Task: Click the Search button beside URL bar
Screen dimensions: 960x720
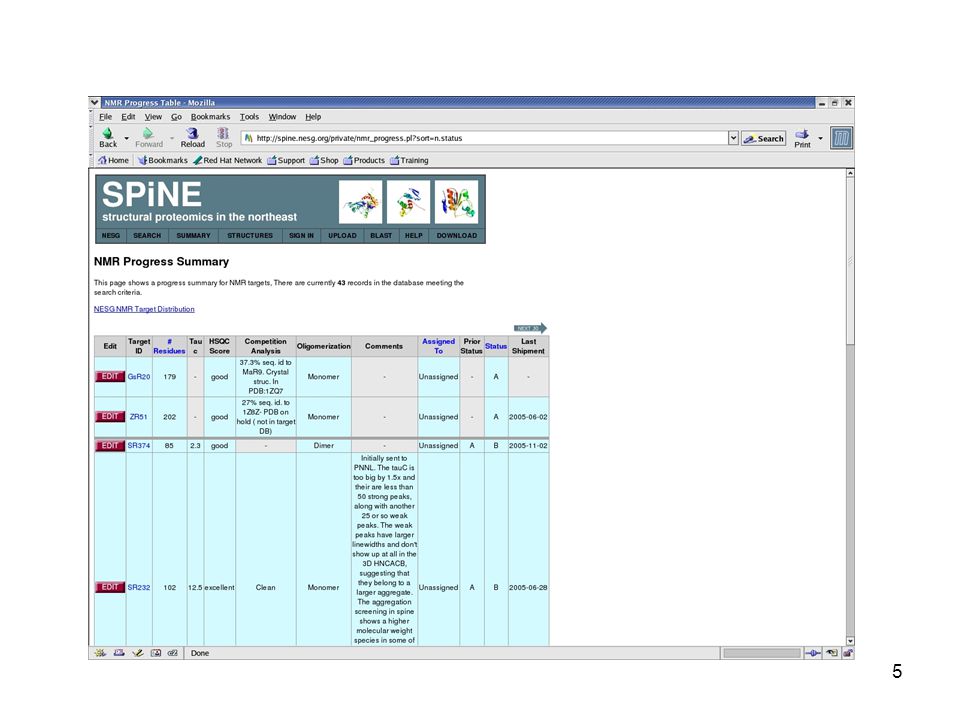Action: (763, 138)
